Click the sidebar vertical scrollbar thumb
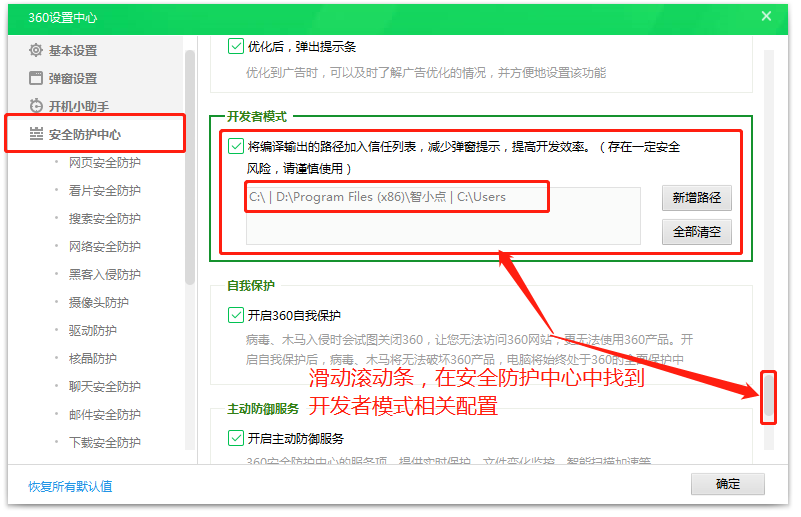The height and width of the screenshot is (517, 801). 190,167
